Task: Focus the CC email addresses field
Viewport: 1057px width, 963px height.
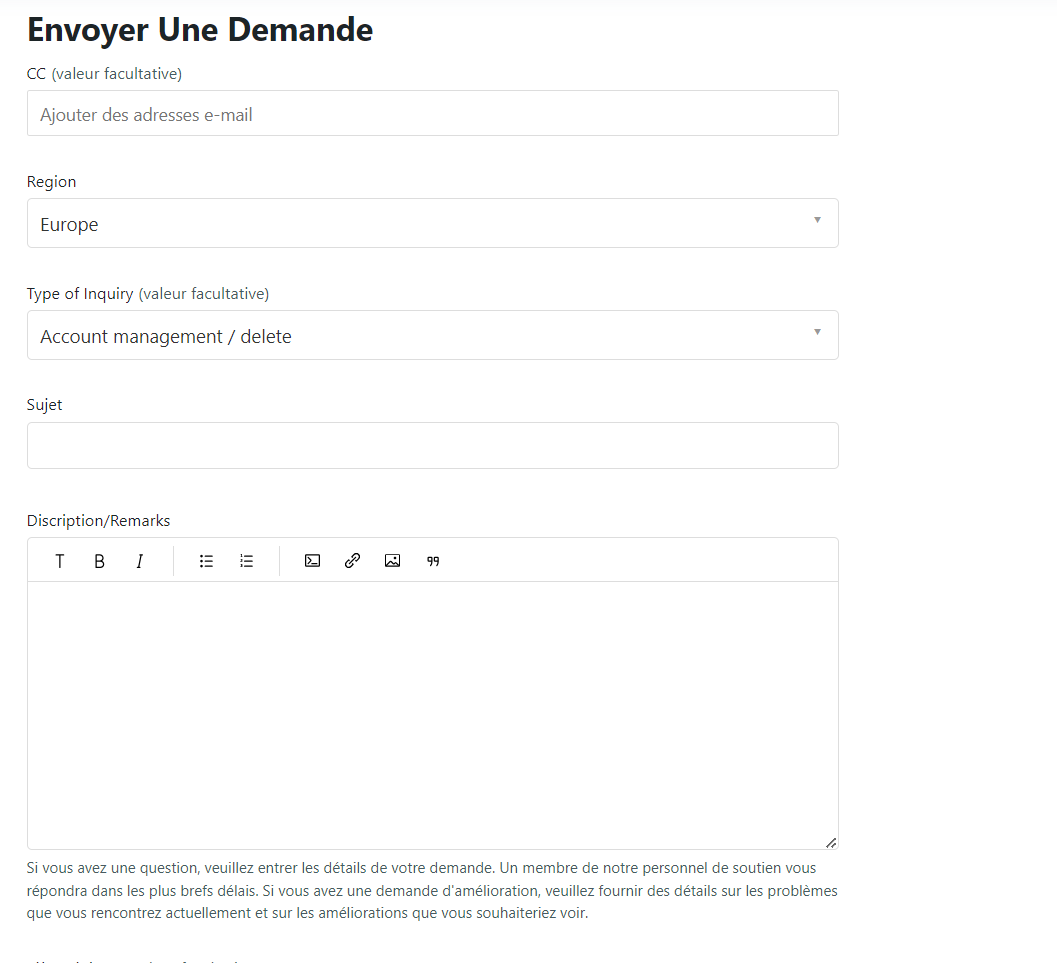Action: point(433,113)
